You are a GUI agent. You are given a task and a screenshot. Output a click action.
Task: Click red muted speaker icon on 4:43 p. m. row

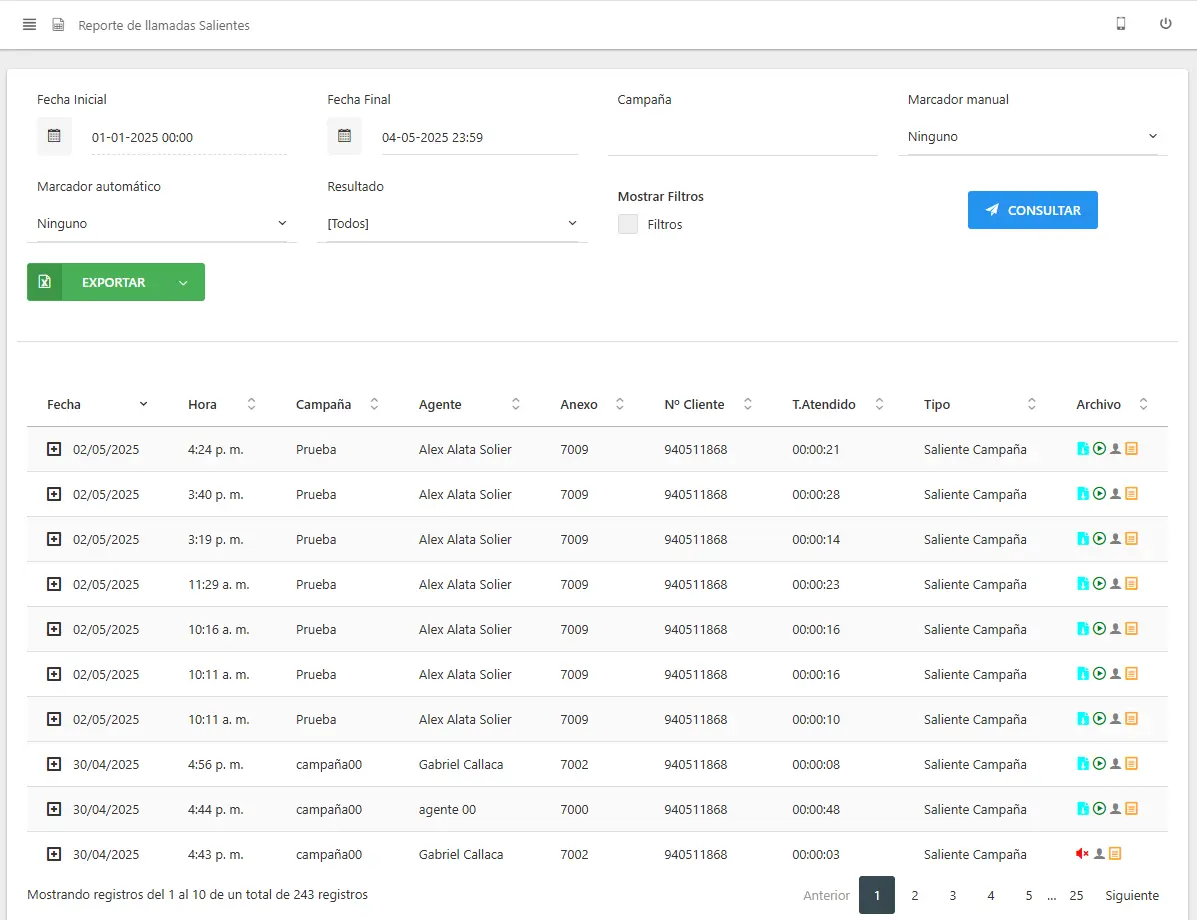(1082, 854)
